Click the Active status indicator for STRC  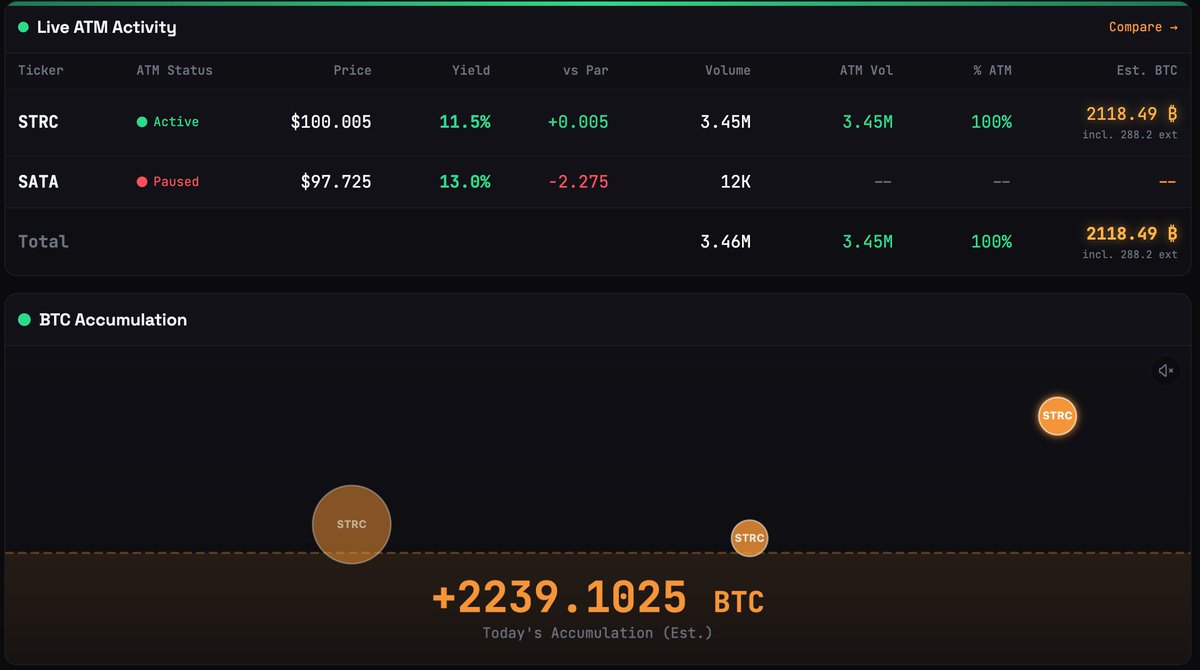coord(168,122)
